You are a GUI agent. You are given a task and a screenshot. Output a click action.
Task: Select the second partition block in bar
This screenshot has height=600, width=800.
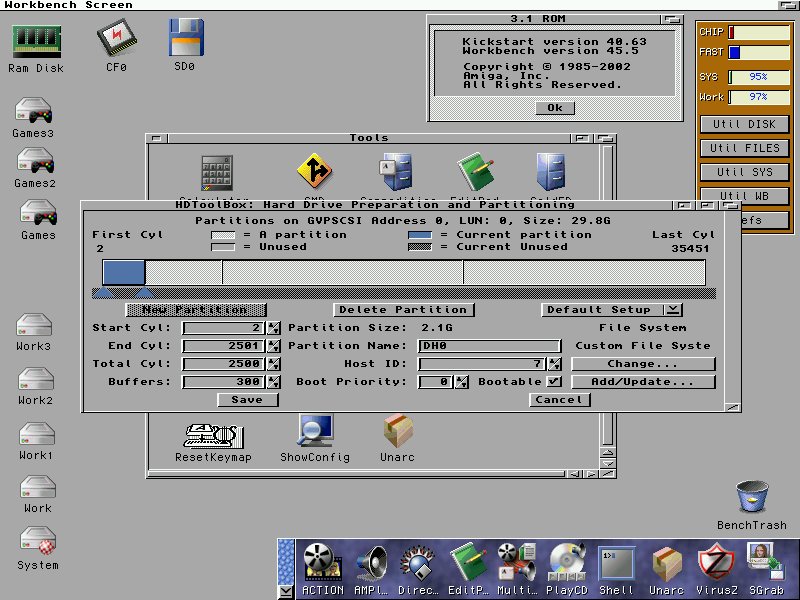pos(184,272)
